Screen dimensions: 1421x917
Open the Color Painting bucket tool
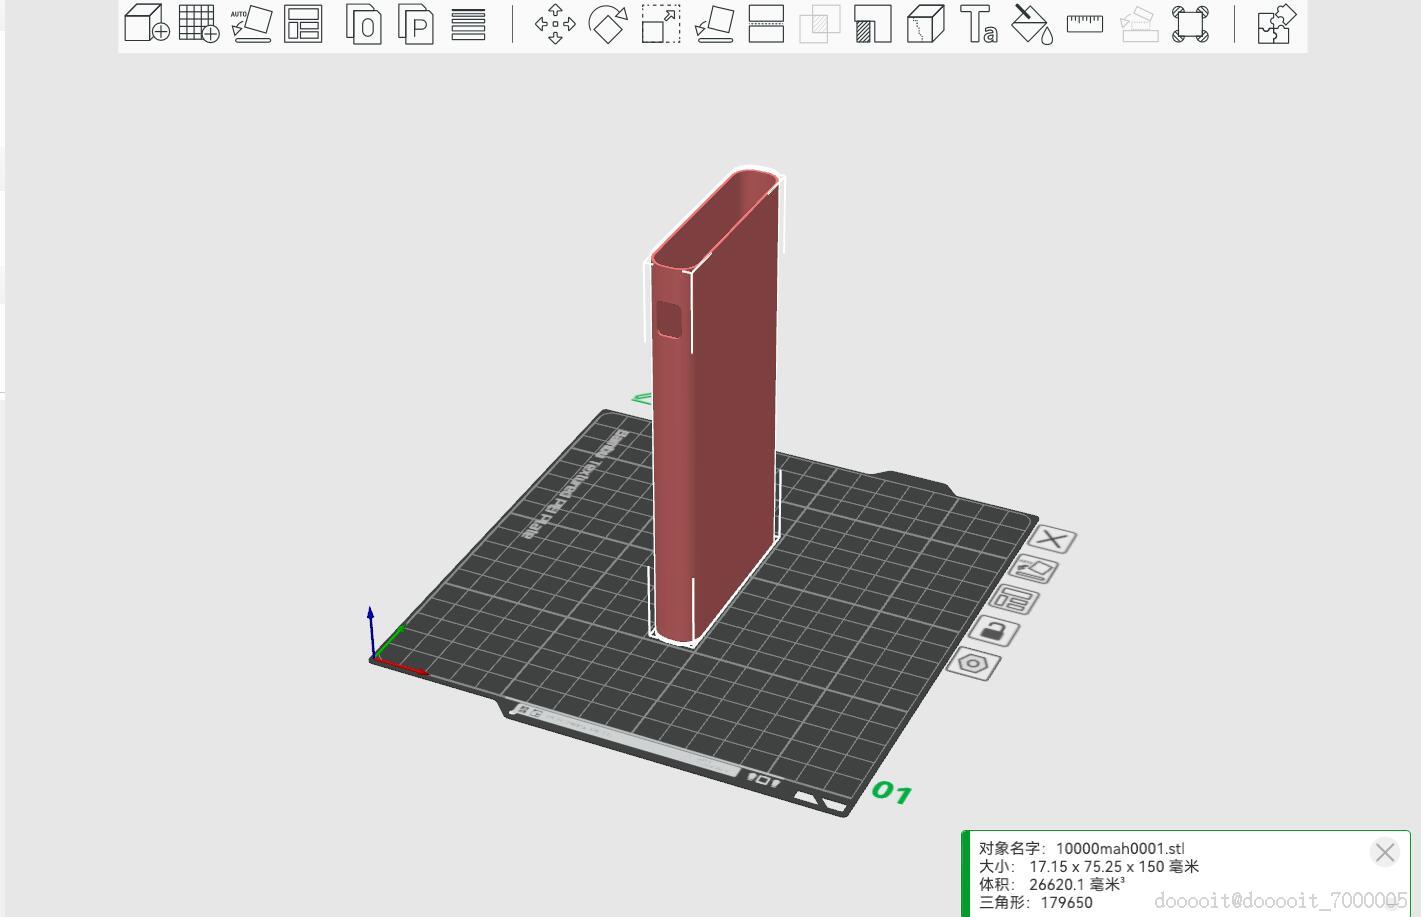pyautogui.click(x=1032, y=24)
